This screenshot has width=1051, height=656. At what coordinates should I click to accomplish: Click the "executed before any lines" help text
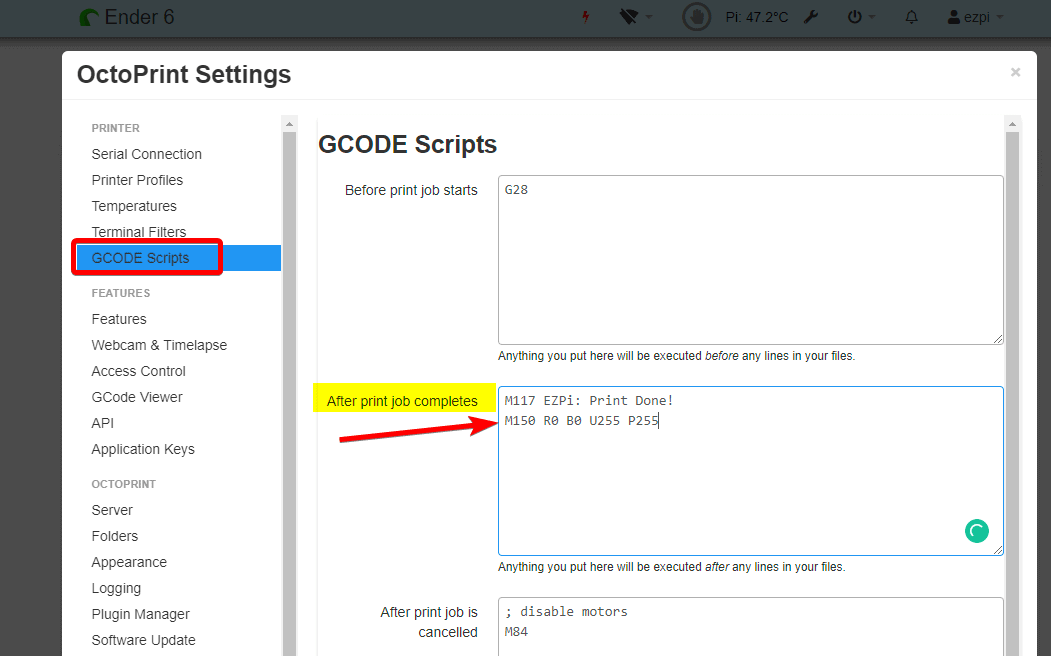[676, 356]
